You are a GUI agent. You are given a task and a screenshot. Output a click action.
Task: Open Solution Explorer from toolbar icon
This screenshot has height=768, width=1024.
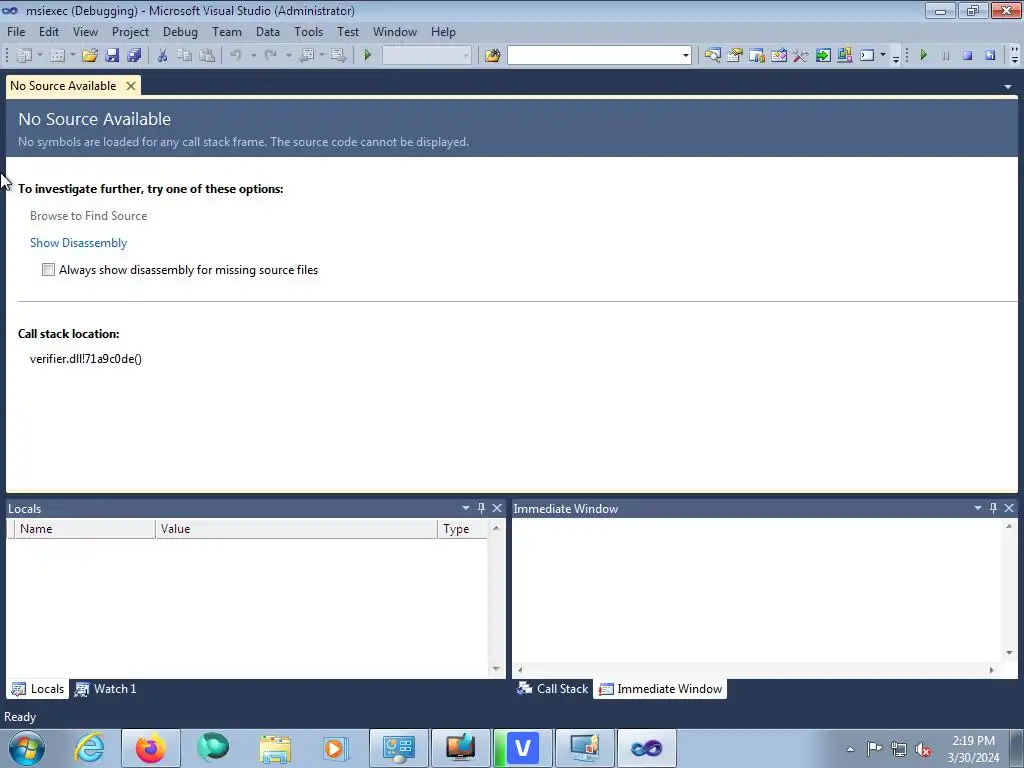pyautogui.click(x=712, y=56)
